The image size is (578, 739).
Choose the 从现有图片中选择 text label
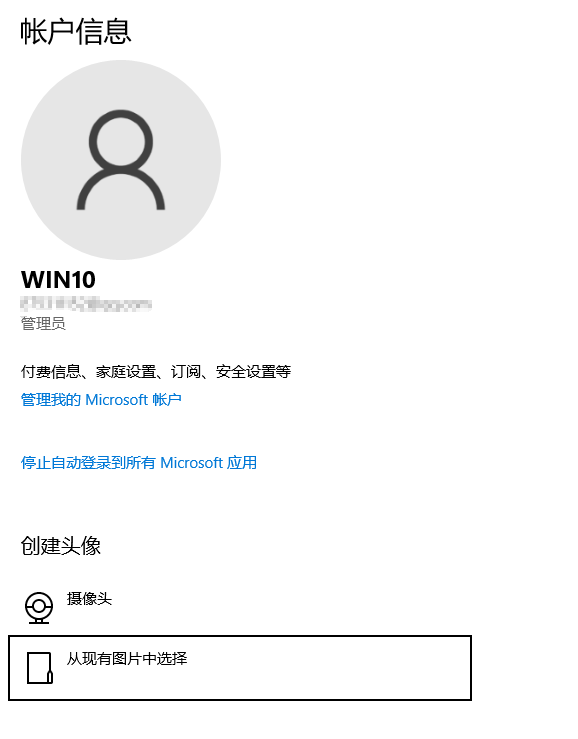pyautogui.click(x=127, y=658)
